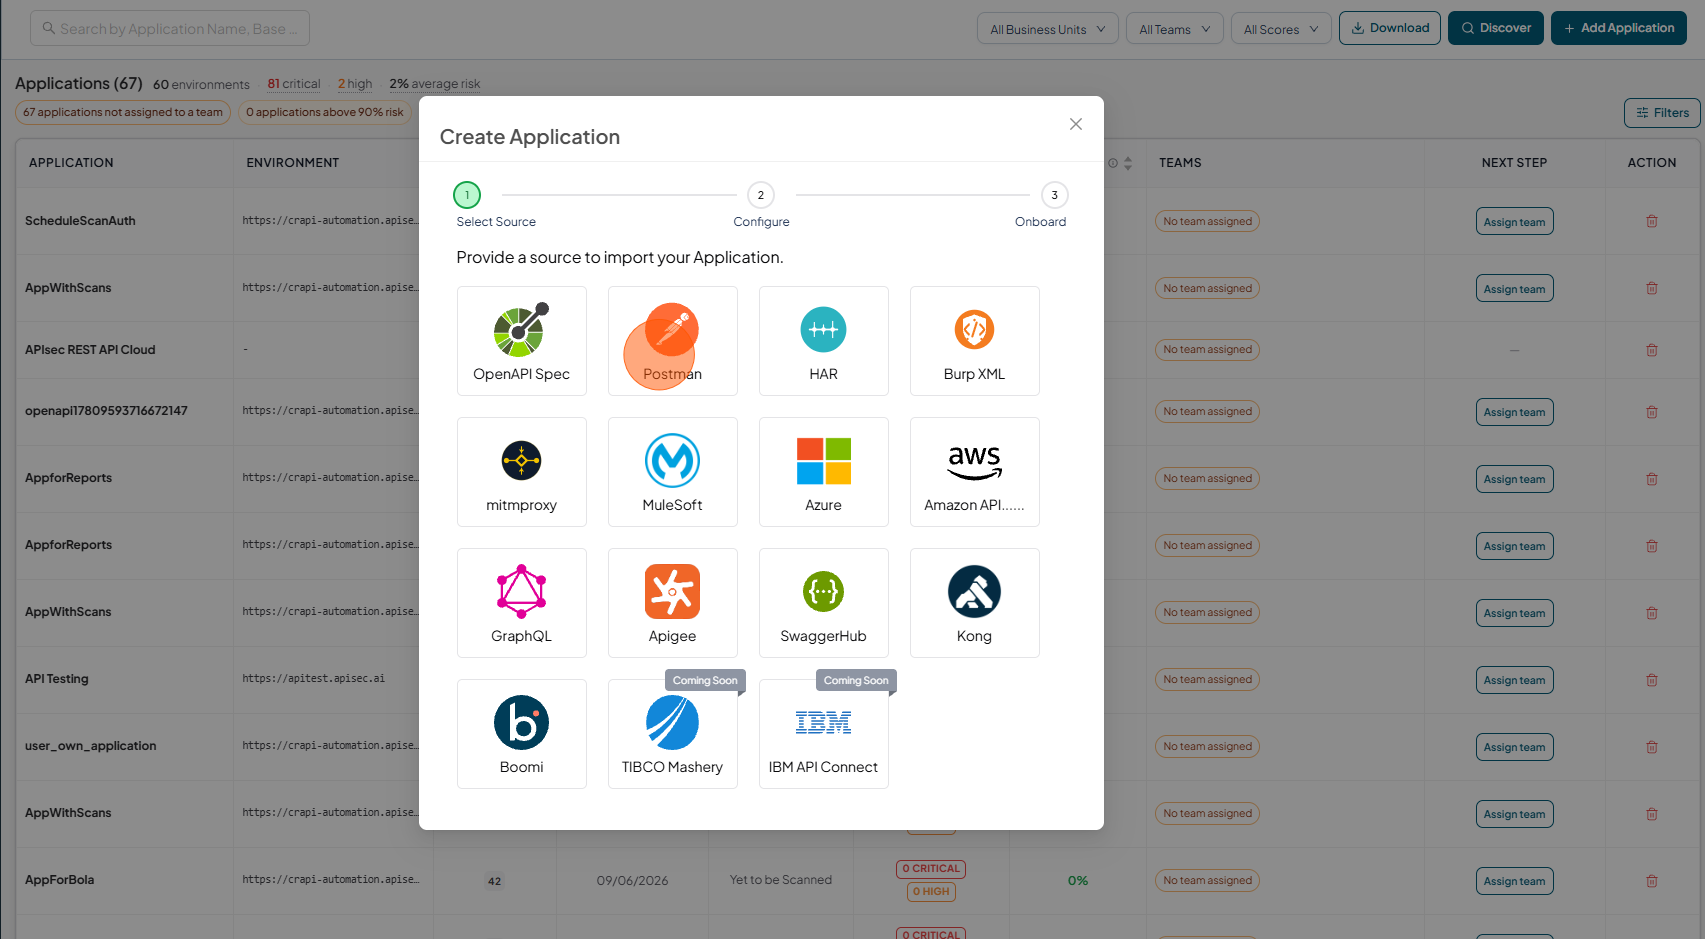Choose MuleSoft as the import source
Image resolution: width=1705 pixels, height=939 pixels.
coord(672,472)
